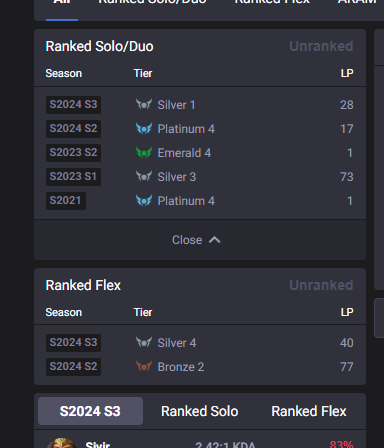The width and height of the screenshot is (384, 448).
Task: Click the Silver 4 emblem in Ranked Flex
Action: pos(144,342)
